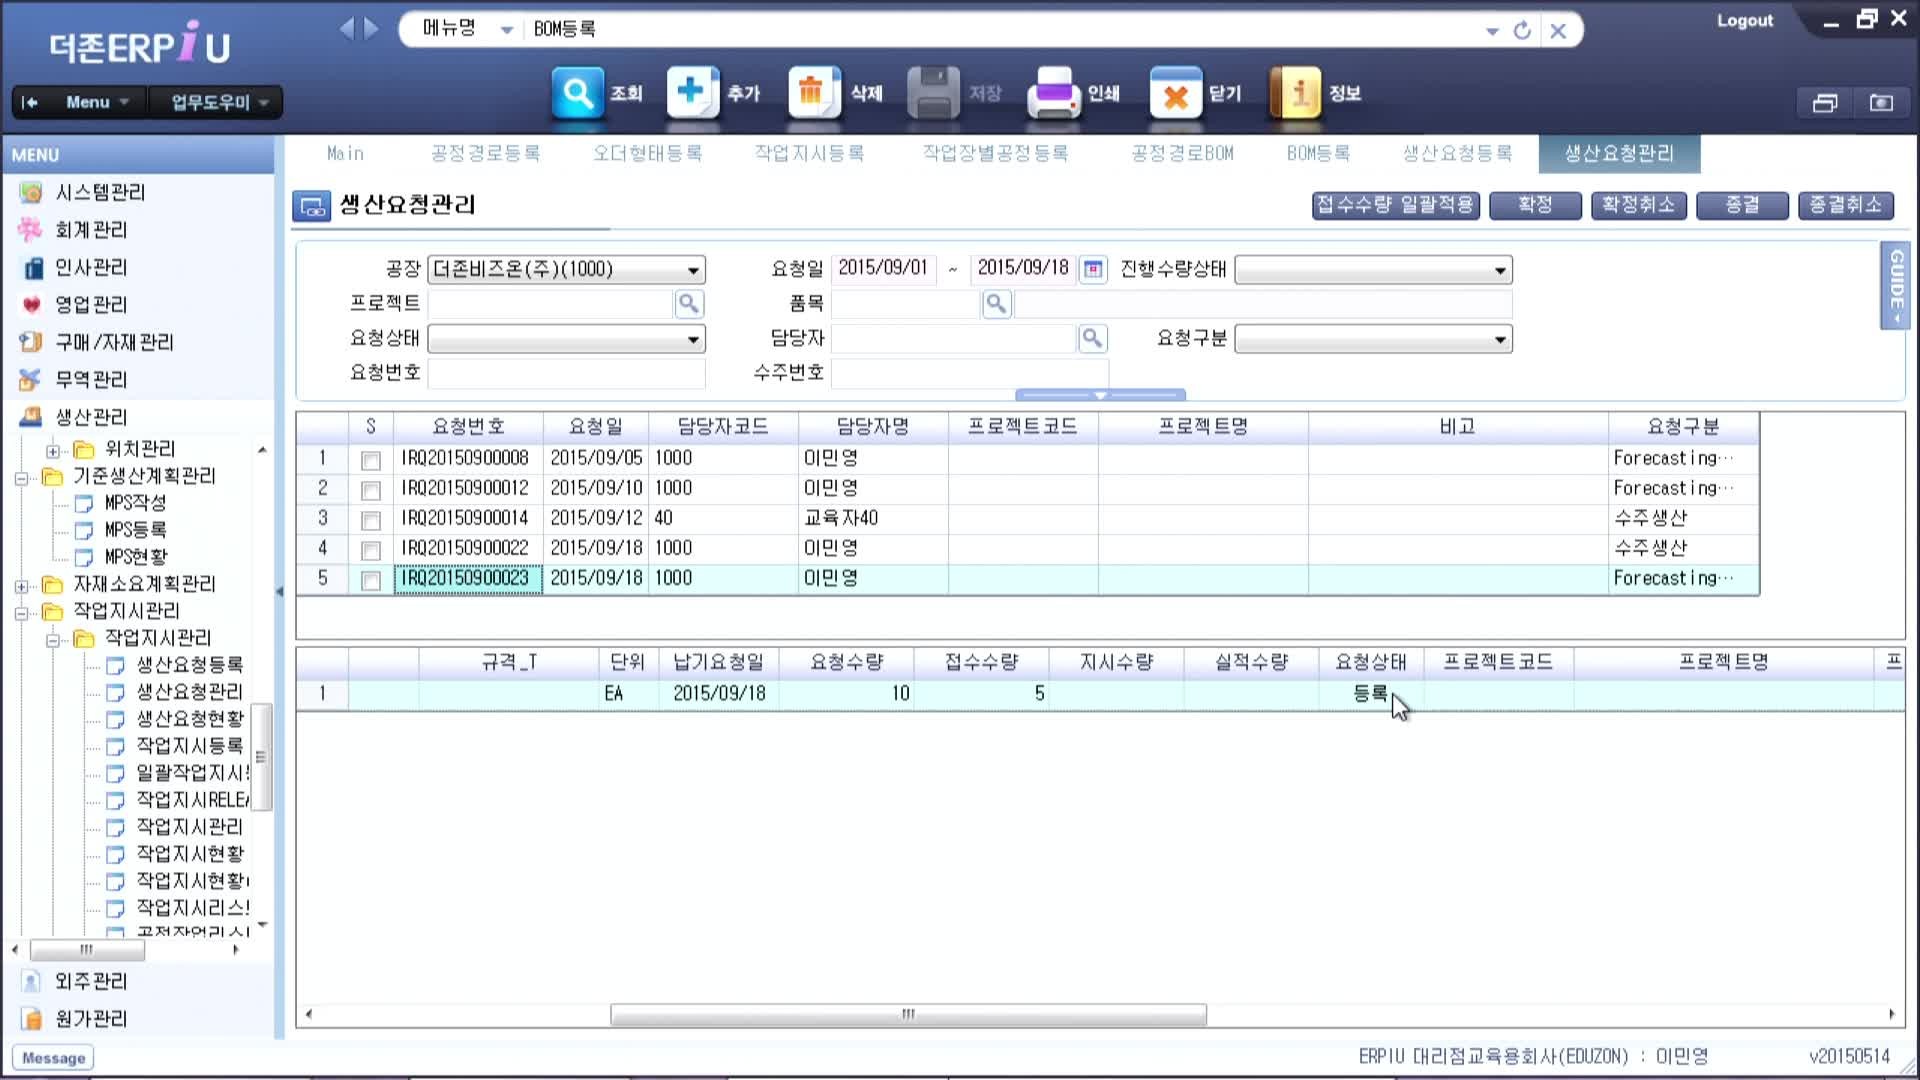Open the 업무도우미 dropdown button
The width and height of the screenshot is (1920, 1080).
pyautogui.click(x=219, y=102)
